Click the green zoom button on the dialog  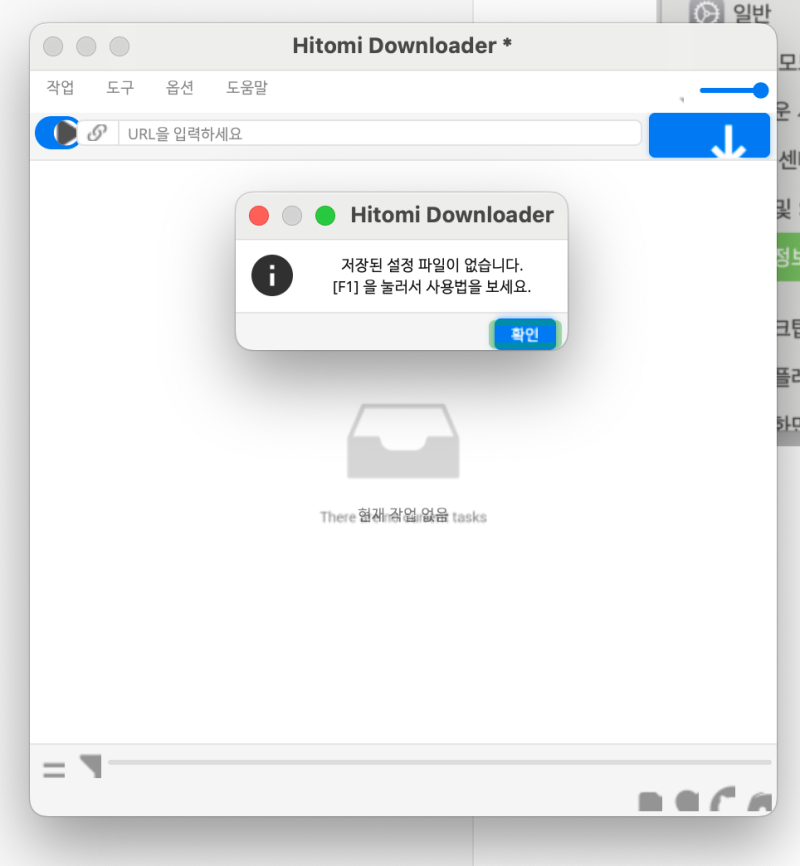tap(325, 215)
